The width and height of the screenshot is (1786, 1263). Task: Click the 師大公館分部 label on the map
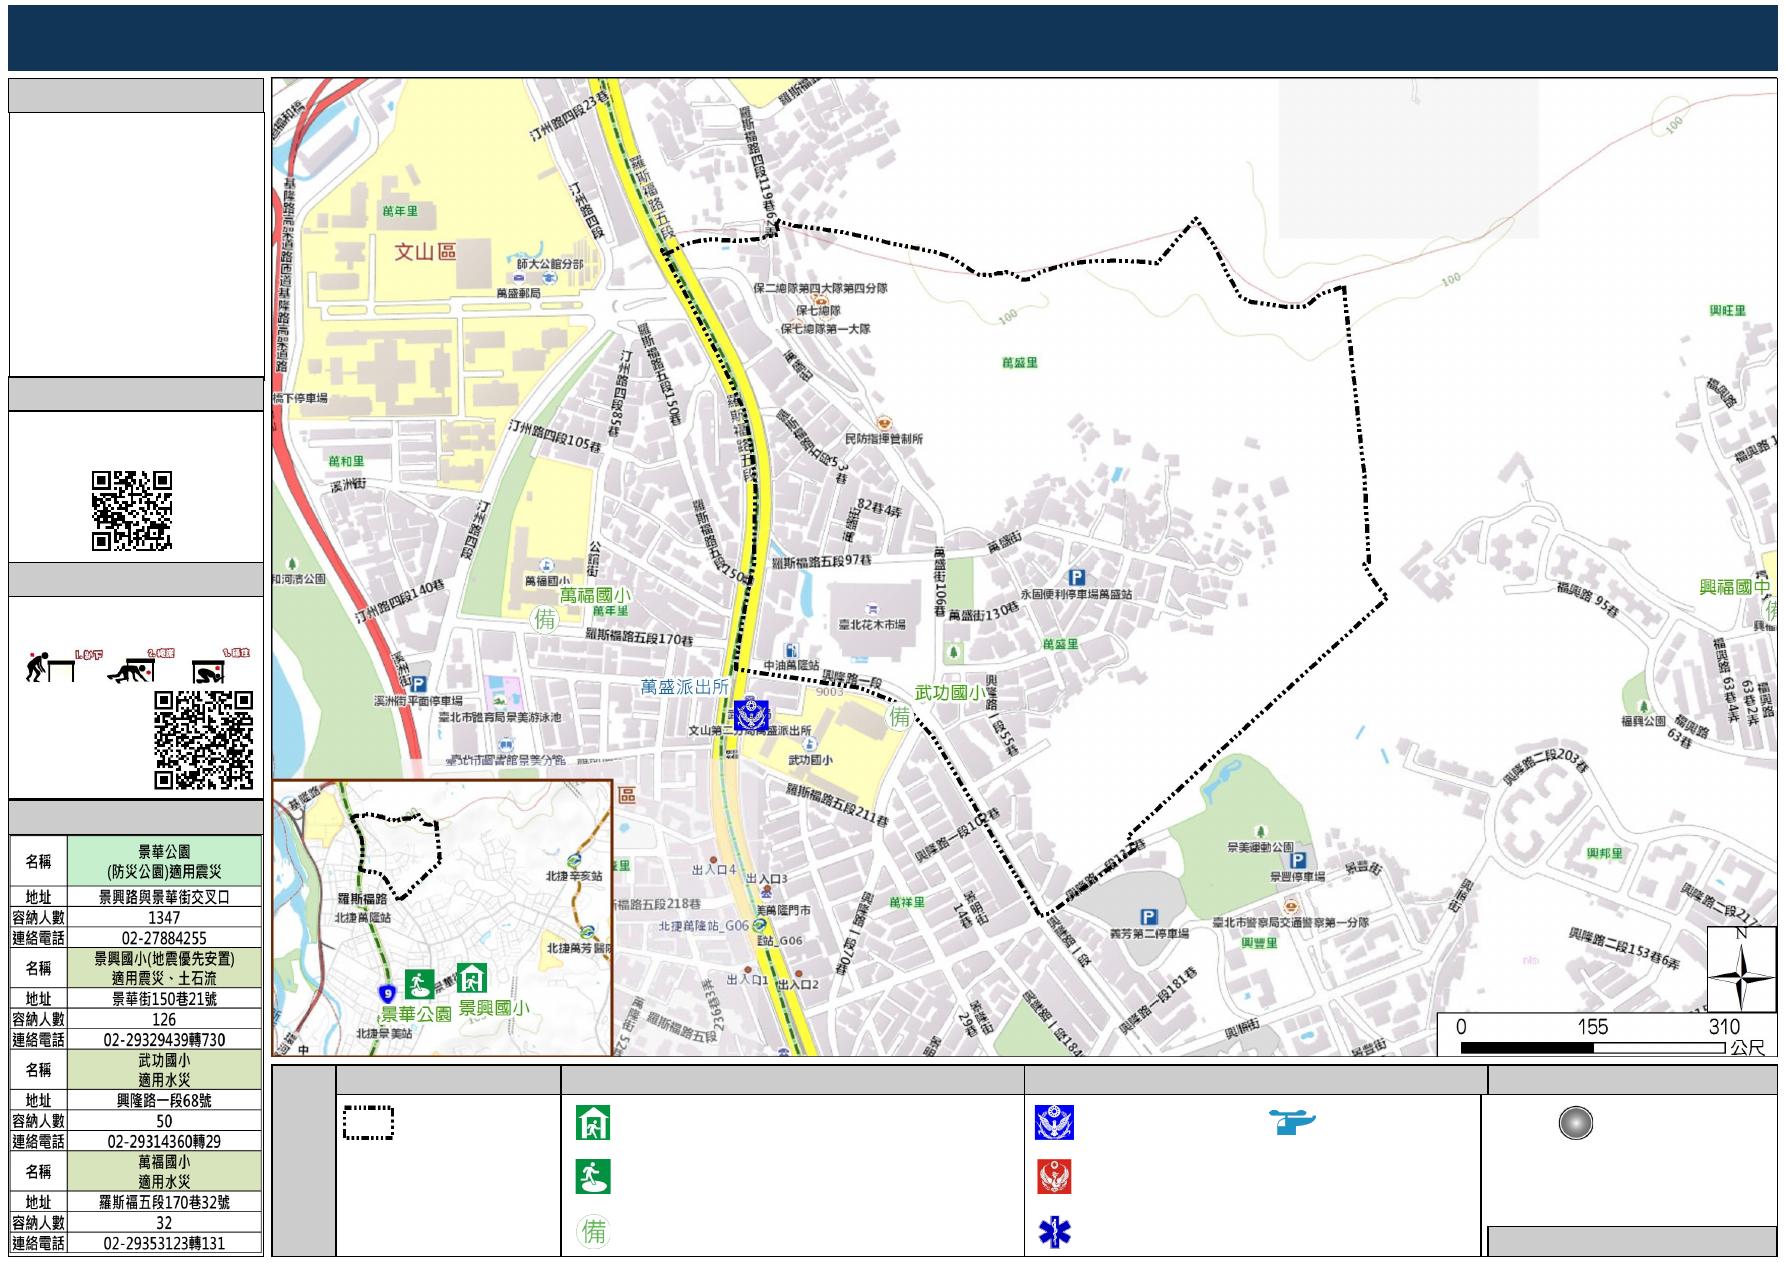[x=550, y=264]
